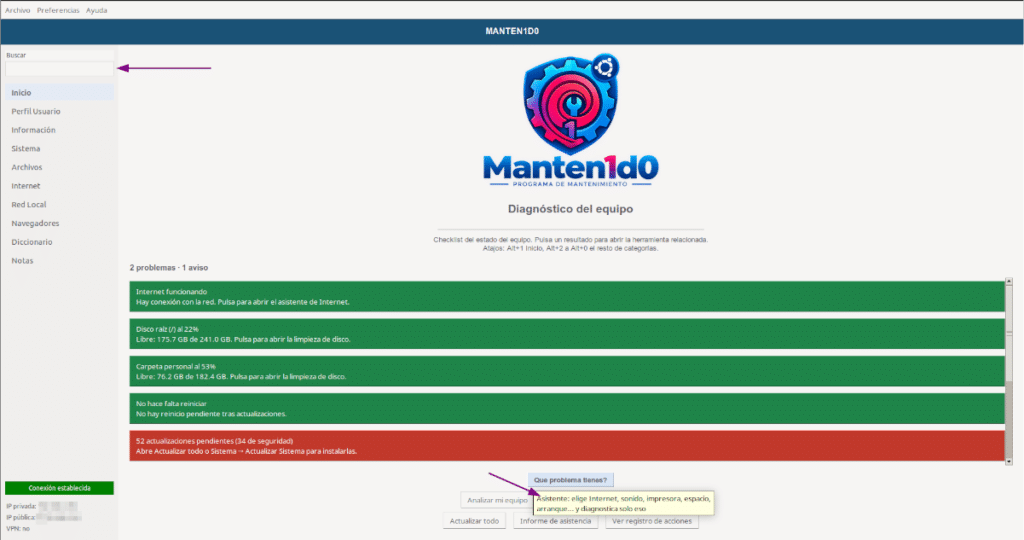Click the IP pública label
The height and width of the screenshot is (540, 1024).
pos(21,517)
